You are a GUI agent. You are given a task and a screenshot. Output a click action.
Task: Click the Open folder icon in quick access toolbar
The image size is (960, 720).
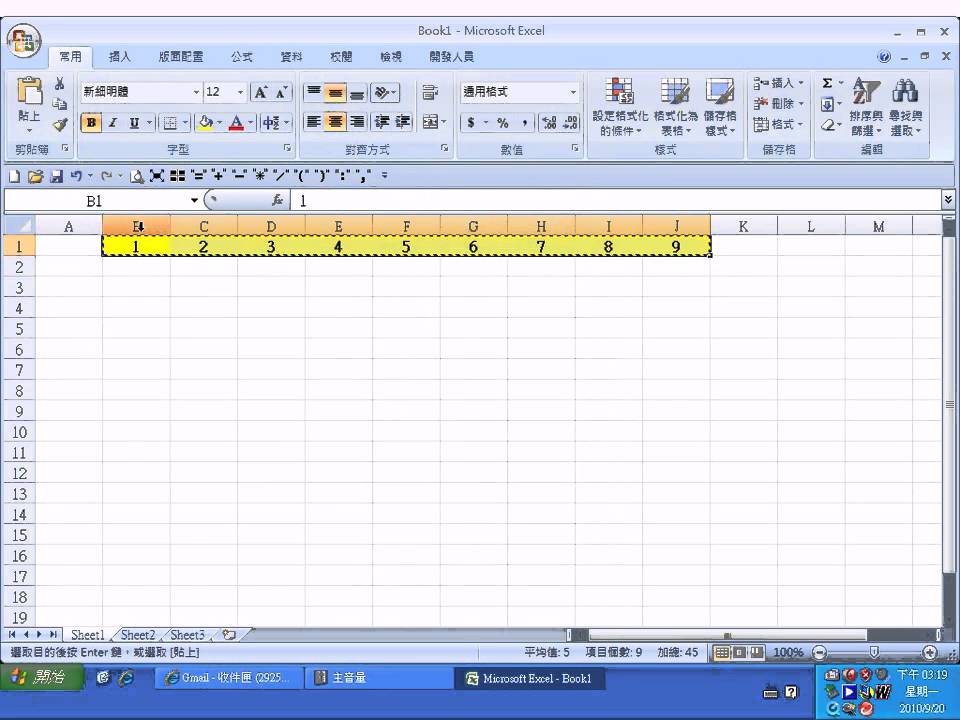tap(35, 176)
